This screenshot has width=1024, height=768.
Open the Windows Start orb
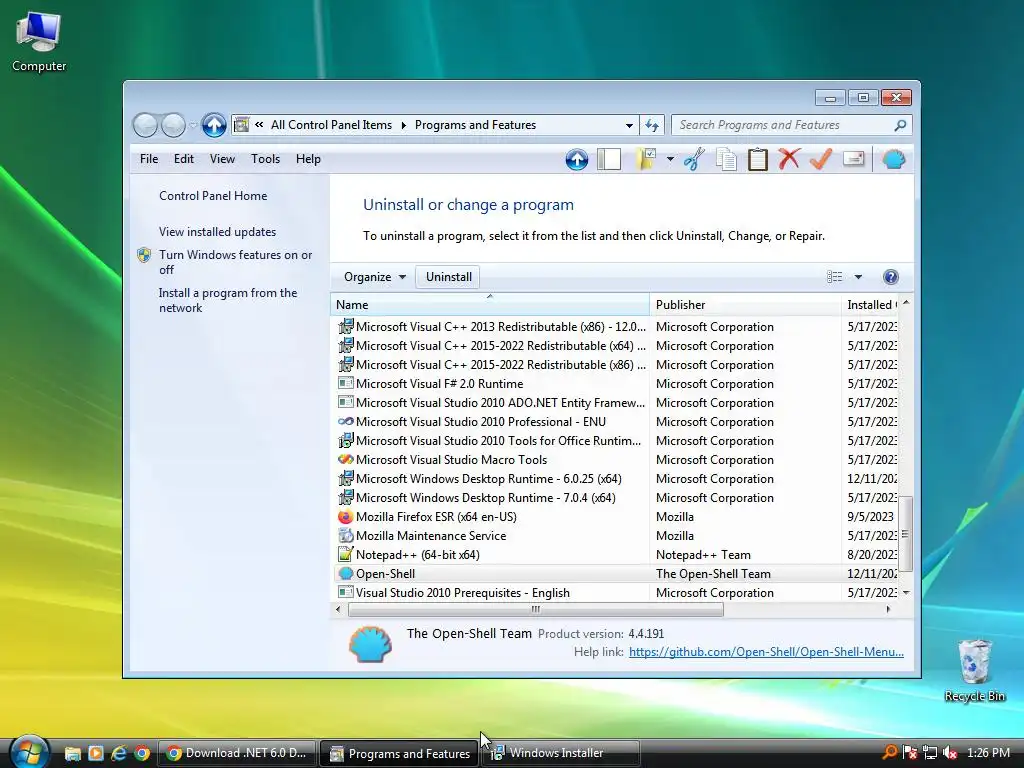28,752
